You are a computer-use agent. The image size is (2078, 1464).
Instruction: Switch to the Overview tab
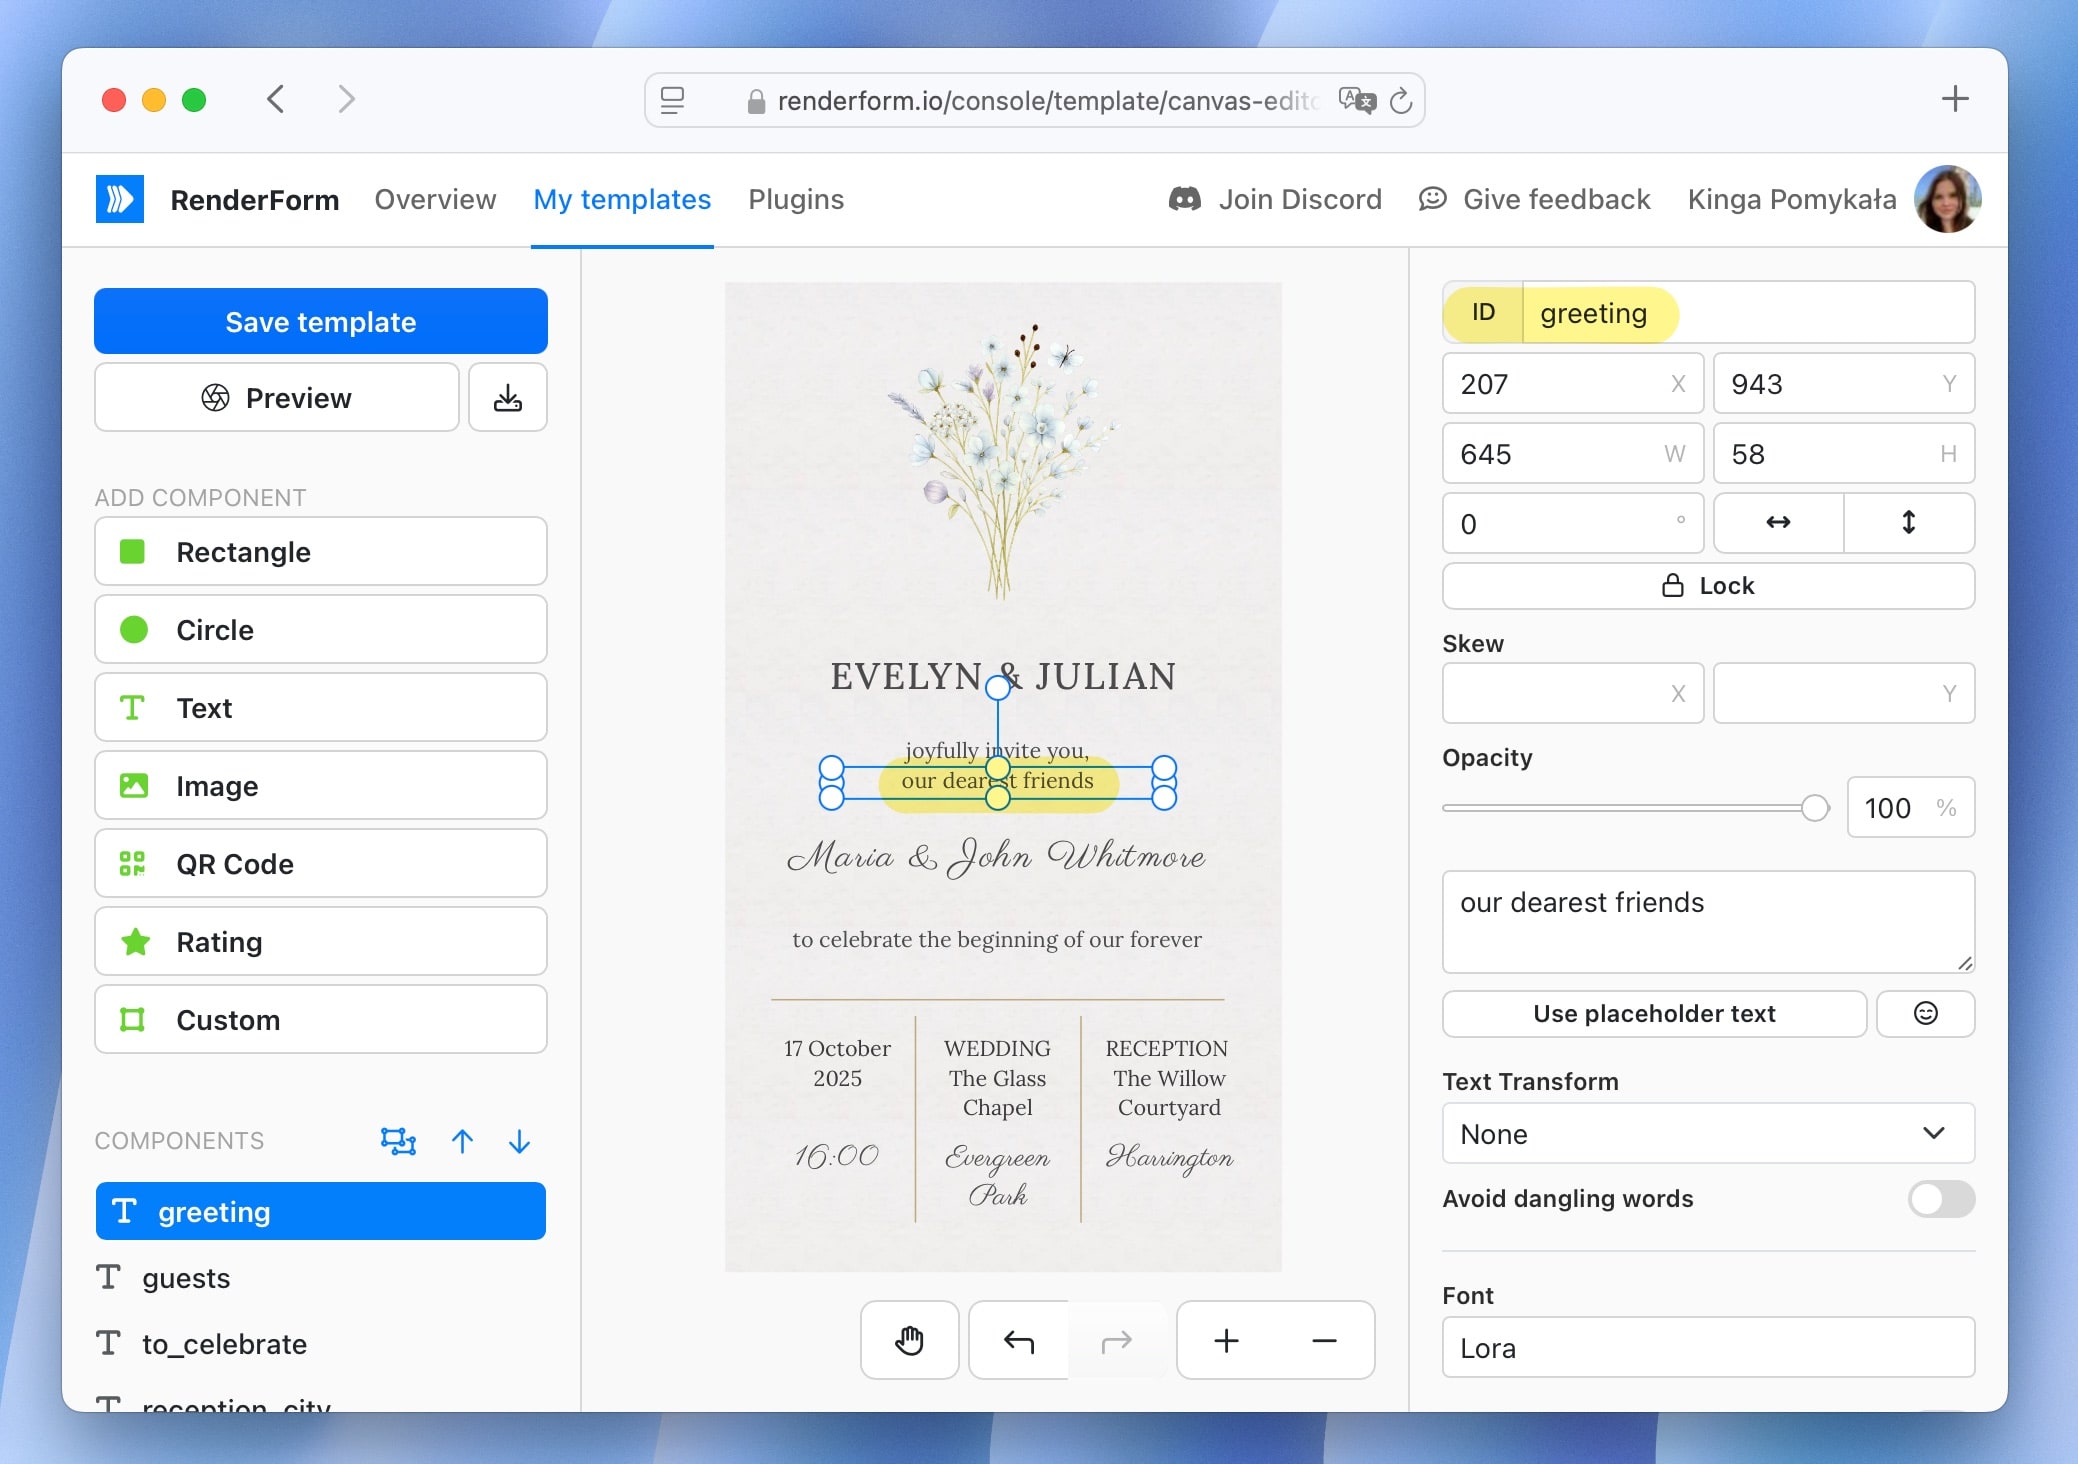coord(435,199)
